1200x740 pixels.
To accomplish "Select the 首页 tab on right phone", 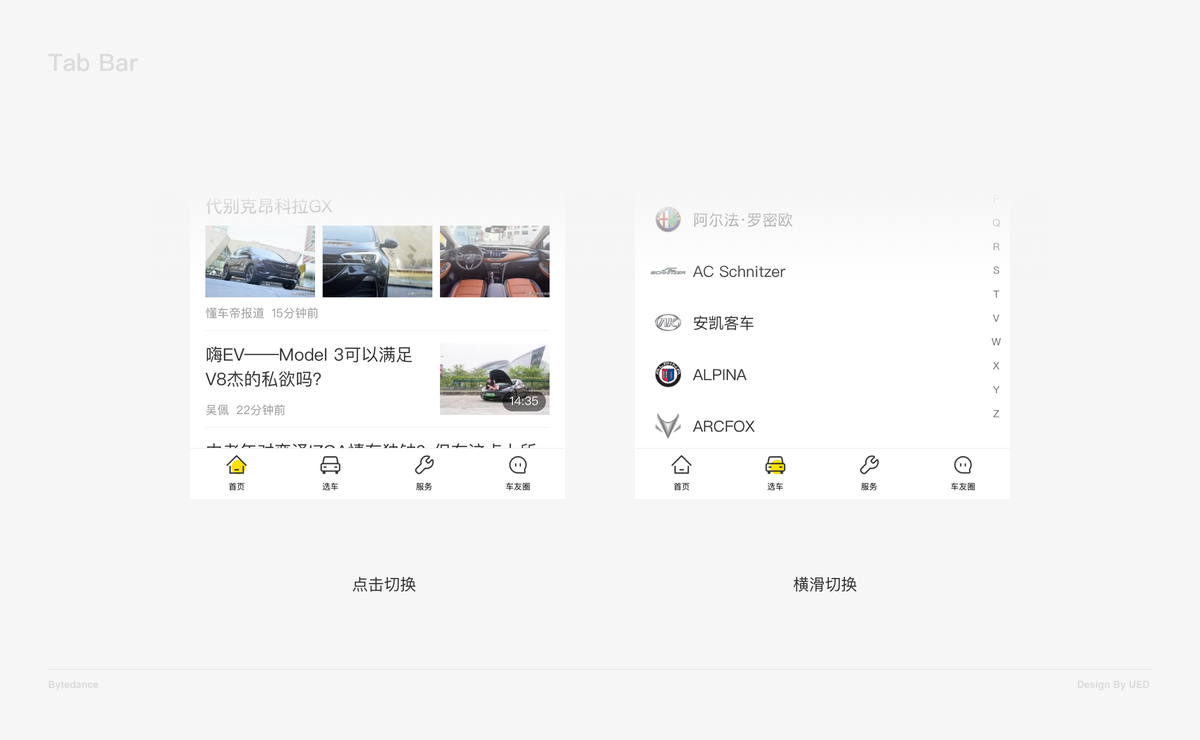I will coord(682,465).
